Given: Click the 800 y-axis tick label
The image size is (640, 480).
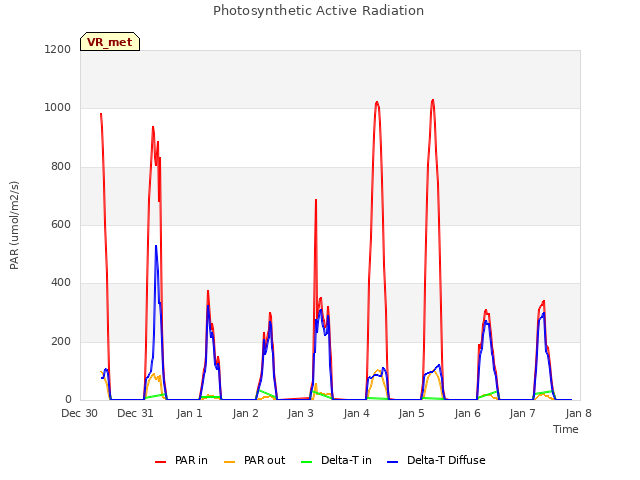Looking at the screenshot, I should click(x=61, y=167).
